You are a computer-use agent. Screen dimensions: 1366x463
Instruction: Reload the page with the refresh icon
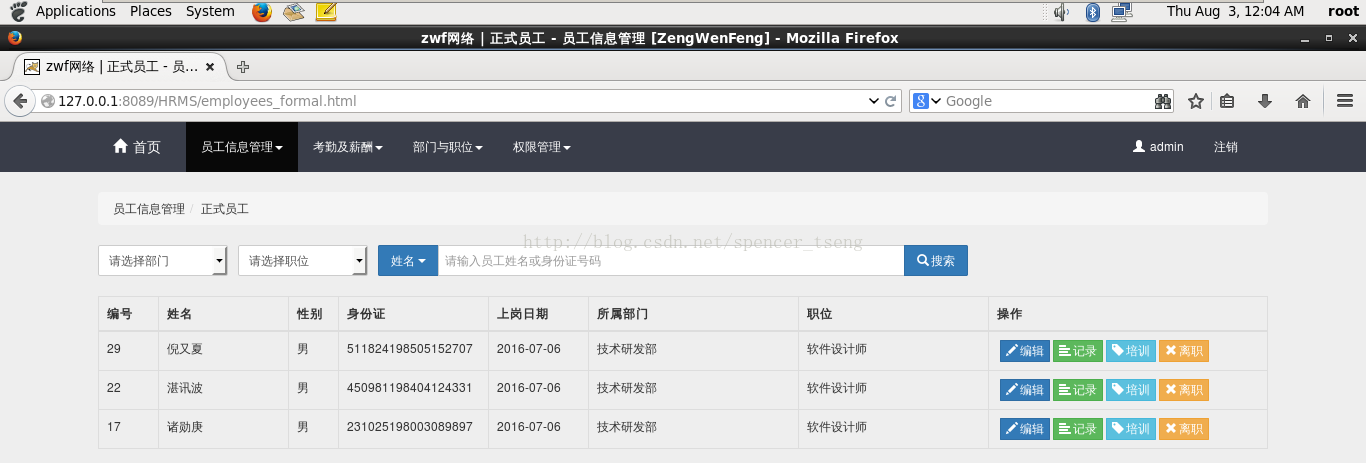click(890, 101)
